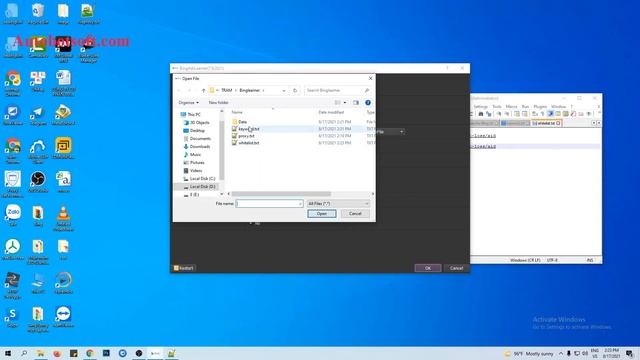Open help in the Open File dialog
Screen dimensions: 640x360
[x=368, y=103]
